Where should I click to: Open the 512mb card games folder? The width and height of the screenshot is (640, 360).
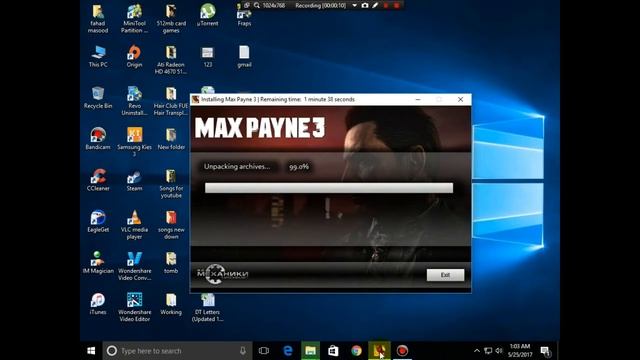pos(171,18)
